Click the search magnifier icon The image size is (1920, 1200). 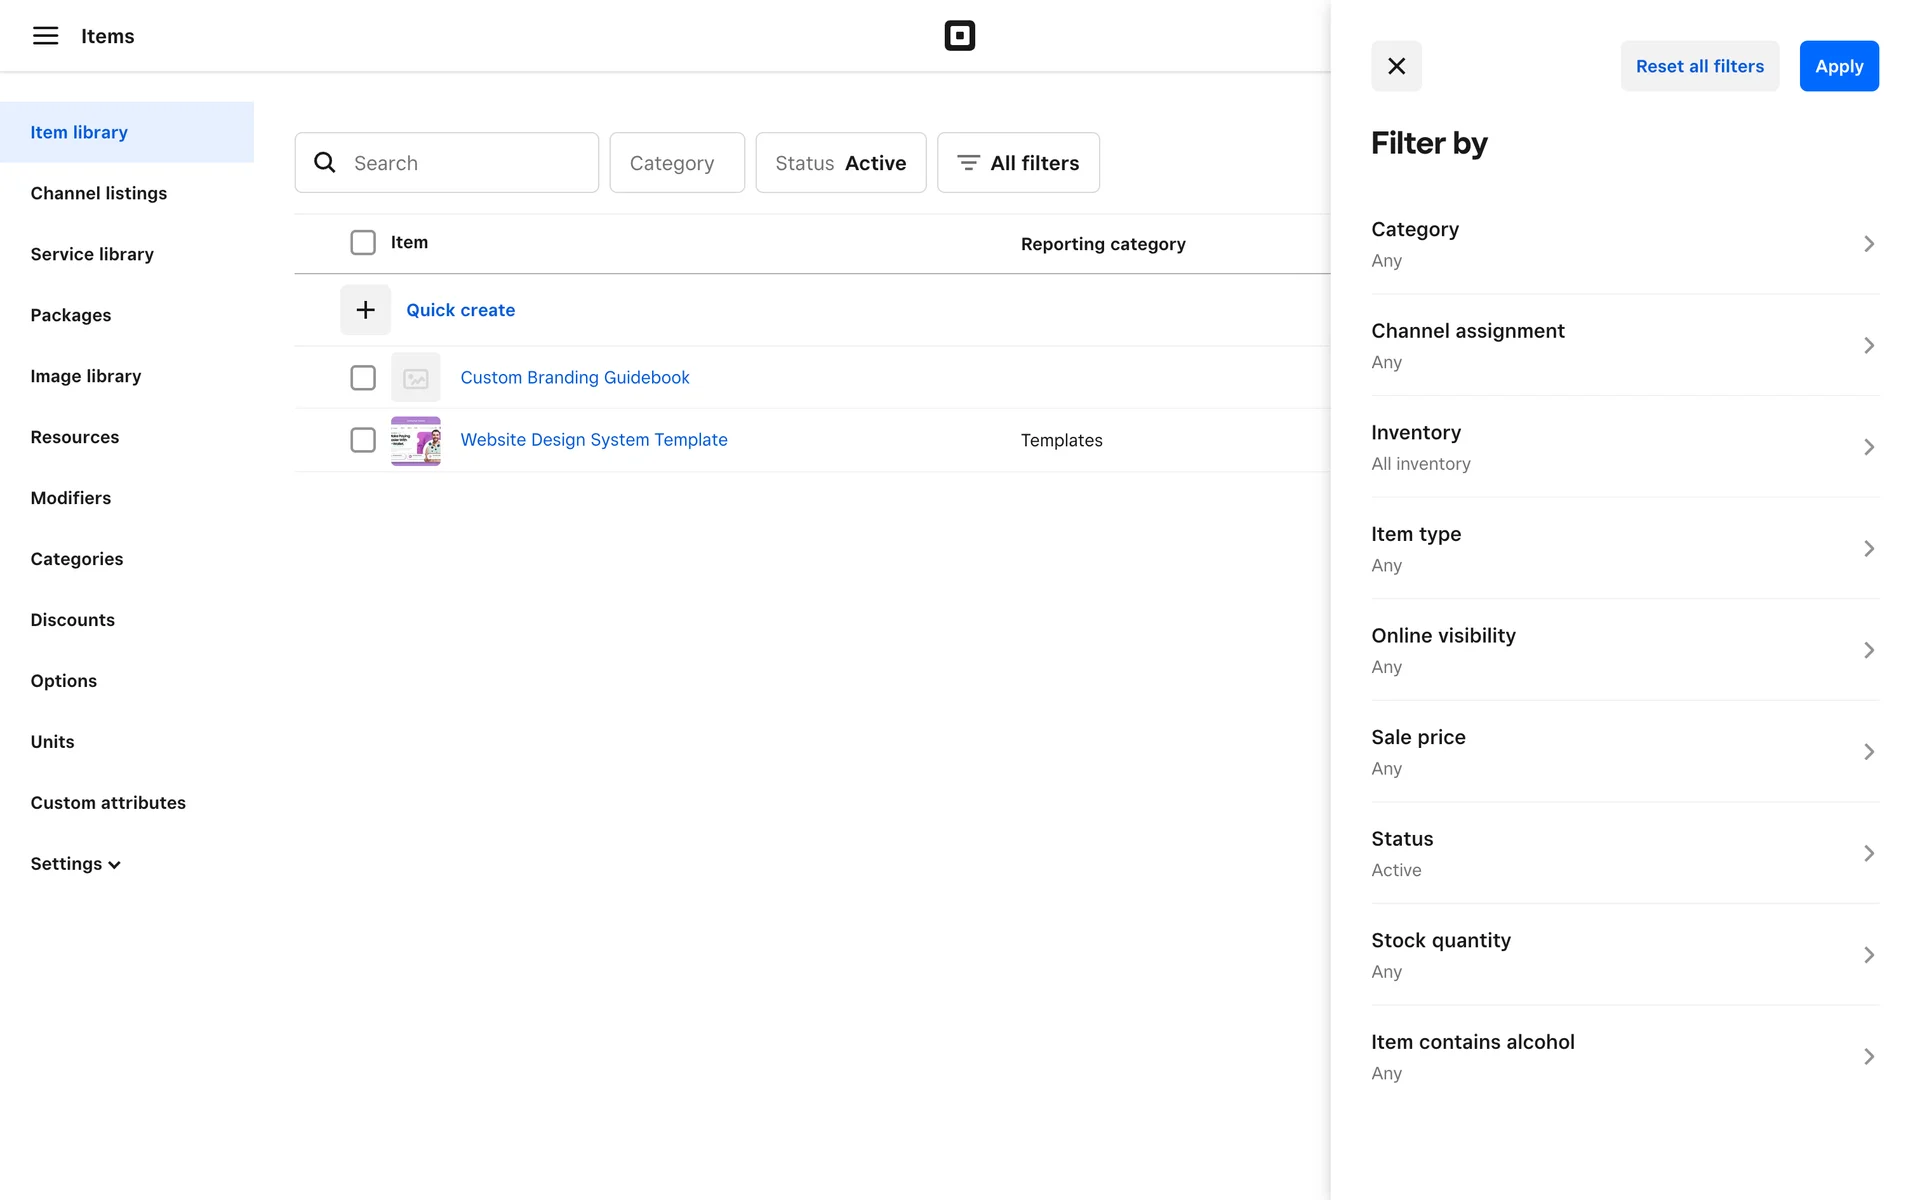tap(325, 163)
